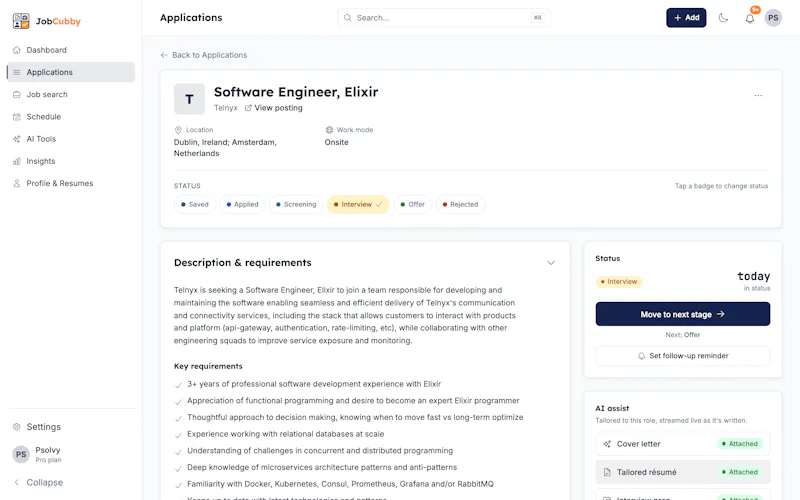The width and height of the screenshot is (800, 500).
Task: Select the Interview status badge
Action: pyautogui.click(x=358, y=205)
